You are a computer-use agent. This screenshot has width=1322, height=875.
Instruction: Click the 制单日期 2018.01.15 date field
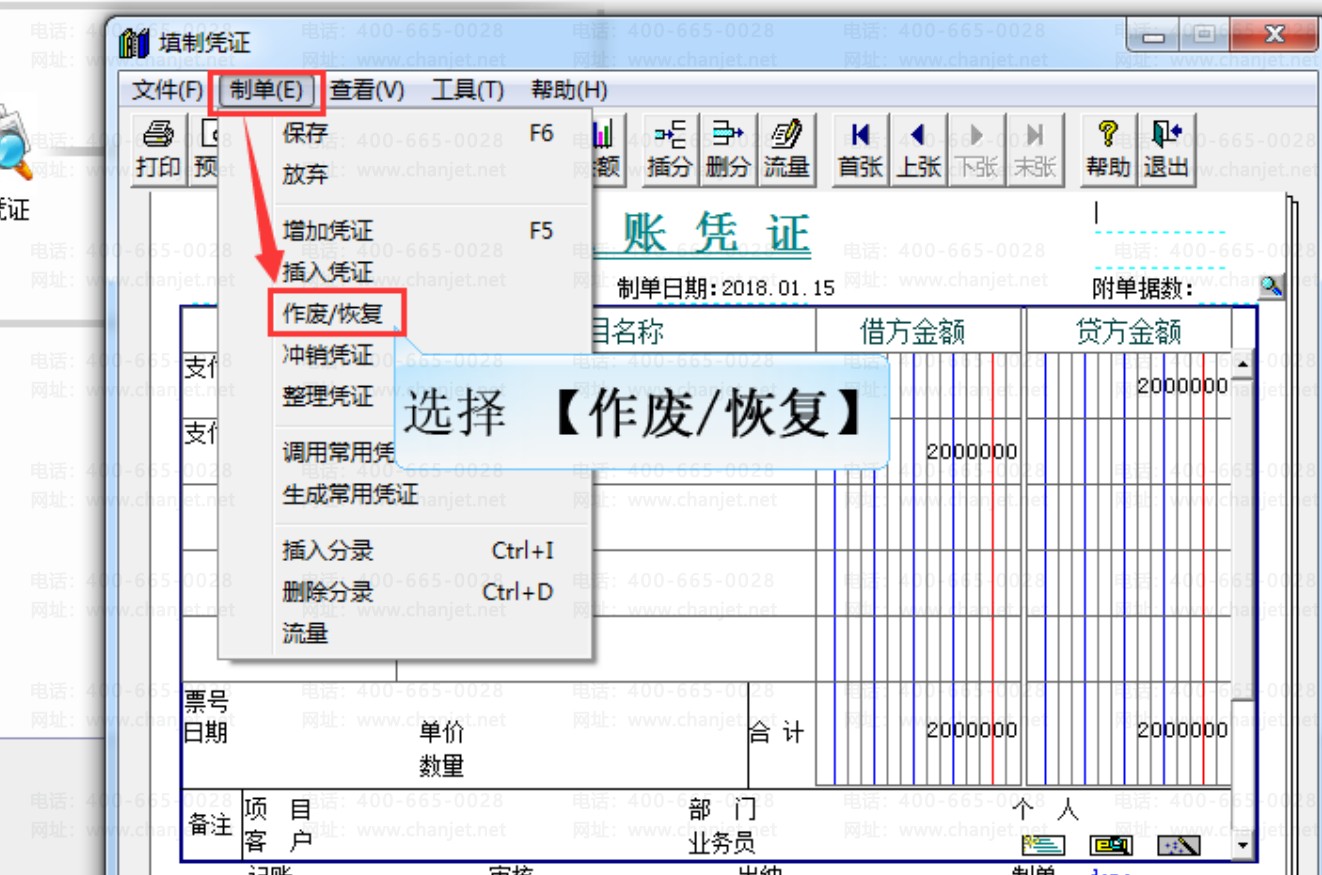click(778, 289)
